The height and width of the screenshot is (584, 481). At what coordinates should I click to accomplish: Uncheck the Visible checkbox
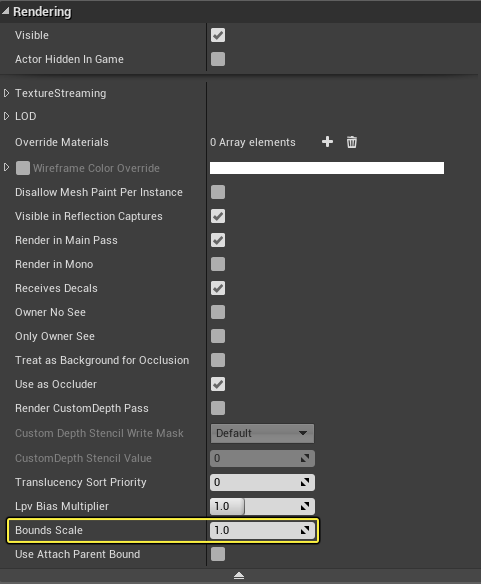(218, 35)
